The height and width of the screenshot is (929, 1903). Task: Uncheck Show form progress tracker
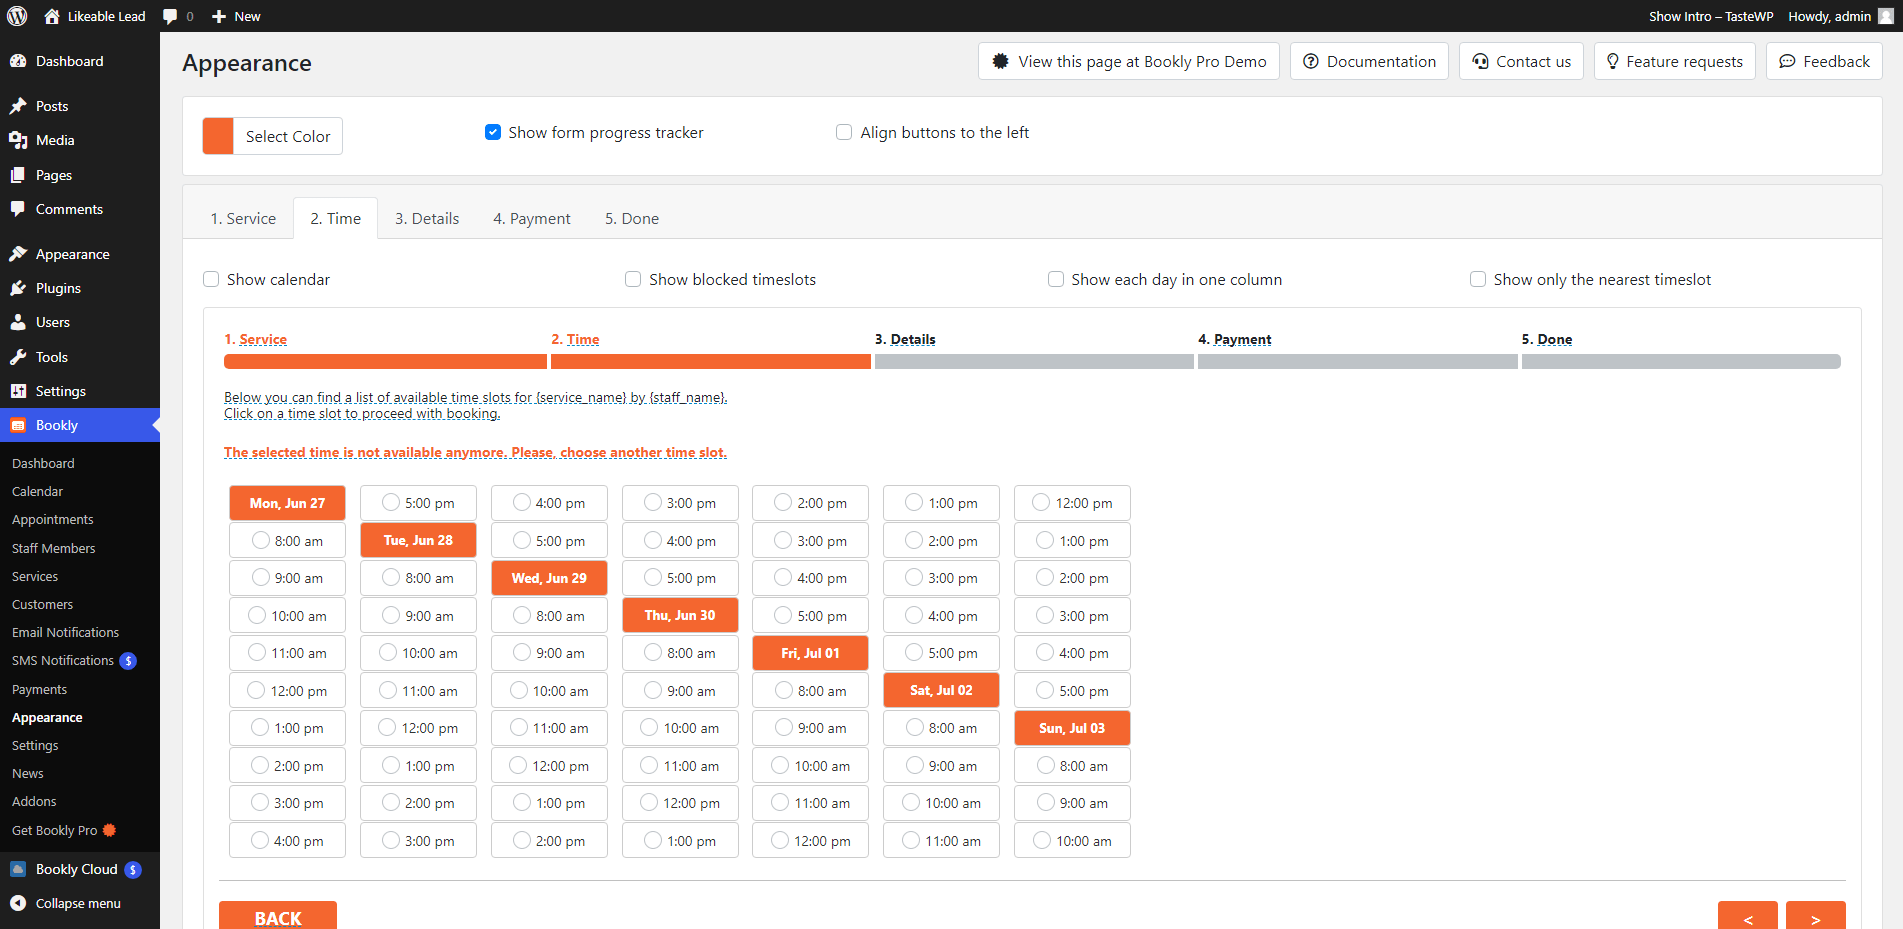493,132
